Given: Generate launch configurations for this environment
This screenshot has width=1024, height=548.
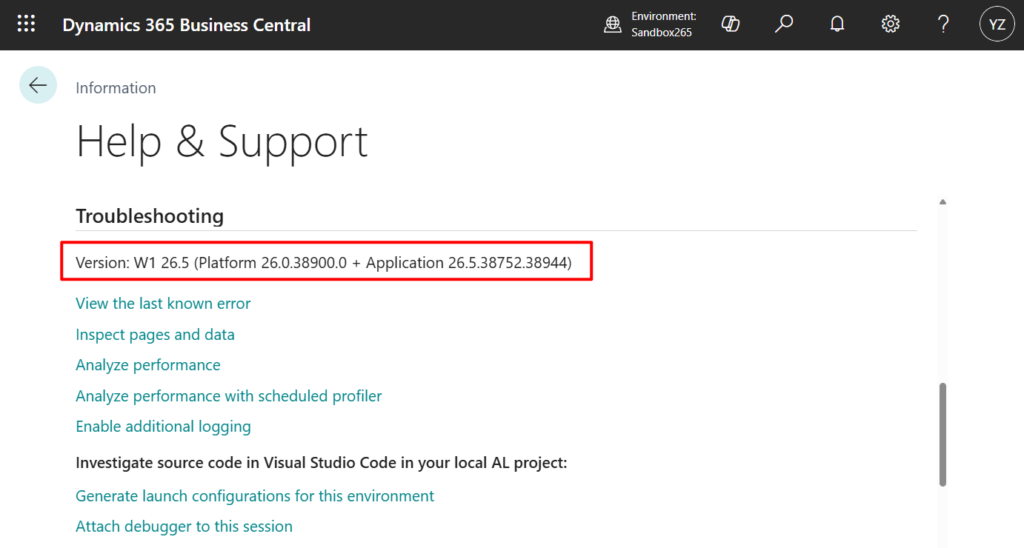Looking at the screenshot, I should tap(255, 496).
